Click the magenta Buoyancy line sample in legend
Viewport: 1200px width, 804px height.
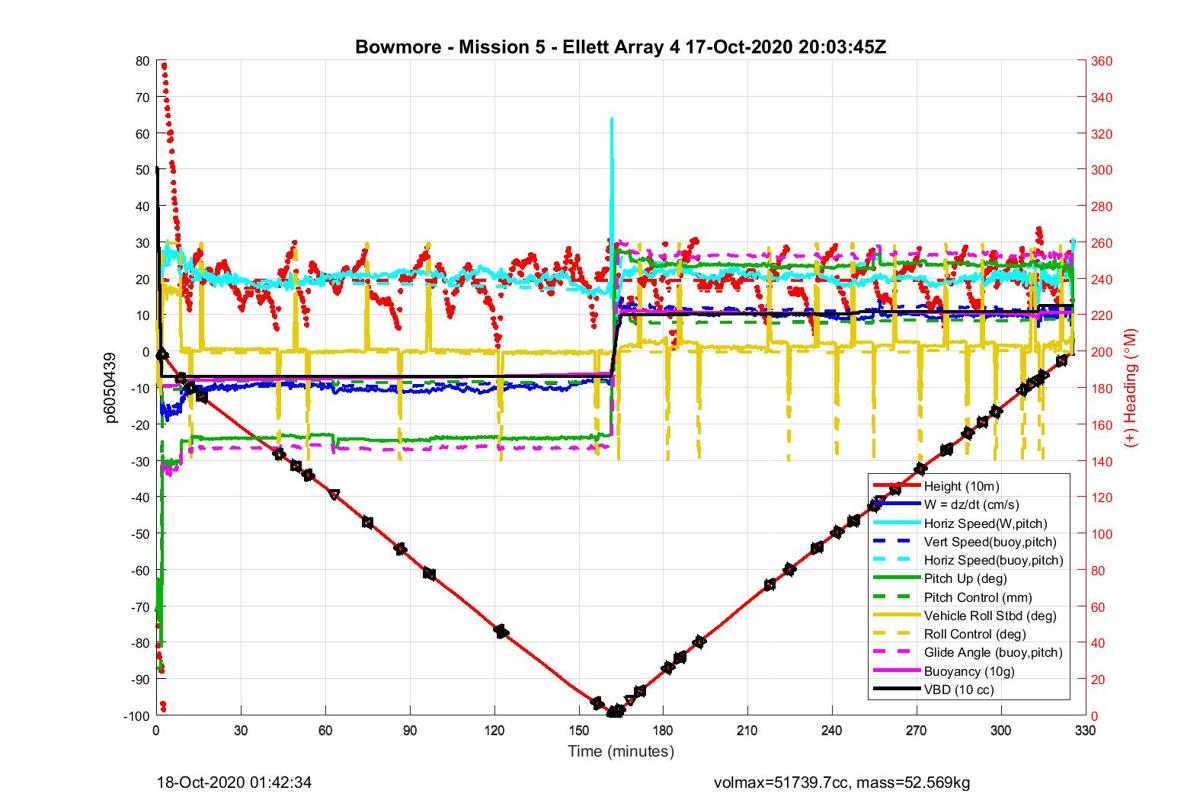(x=897, y=671)
